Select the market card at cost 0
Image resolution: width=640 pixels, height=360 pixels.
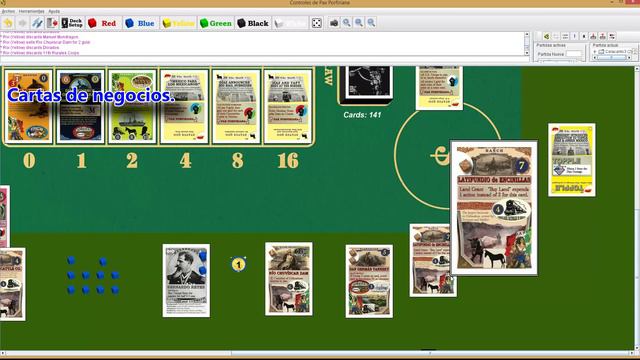29,106
